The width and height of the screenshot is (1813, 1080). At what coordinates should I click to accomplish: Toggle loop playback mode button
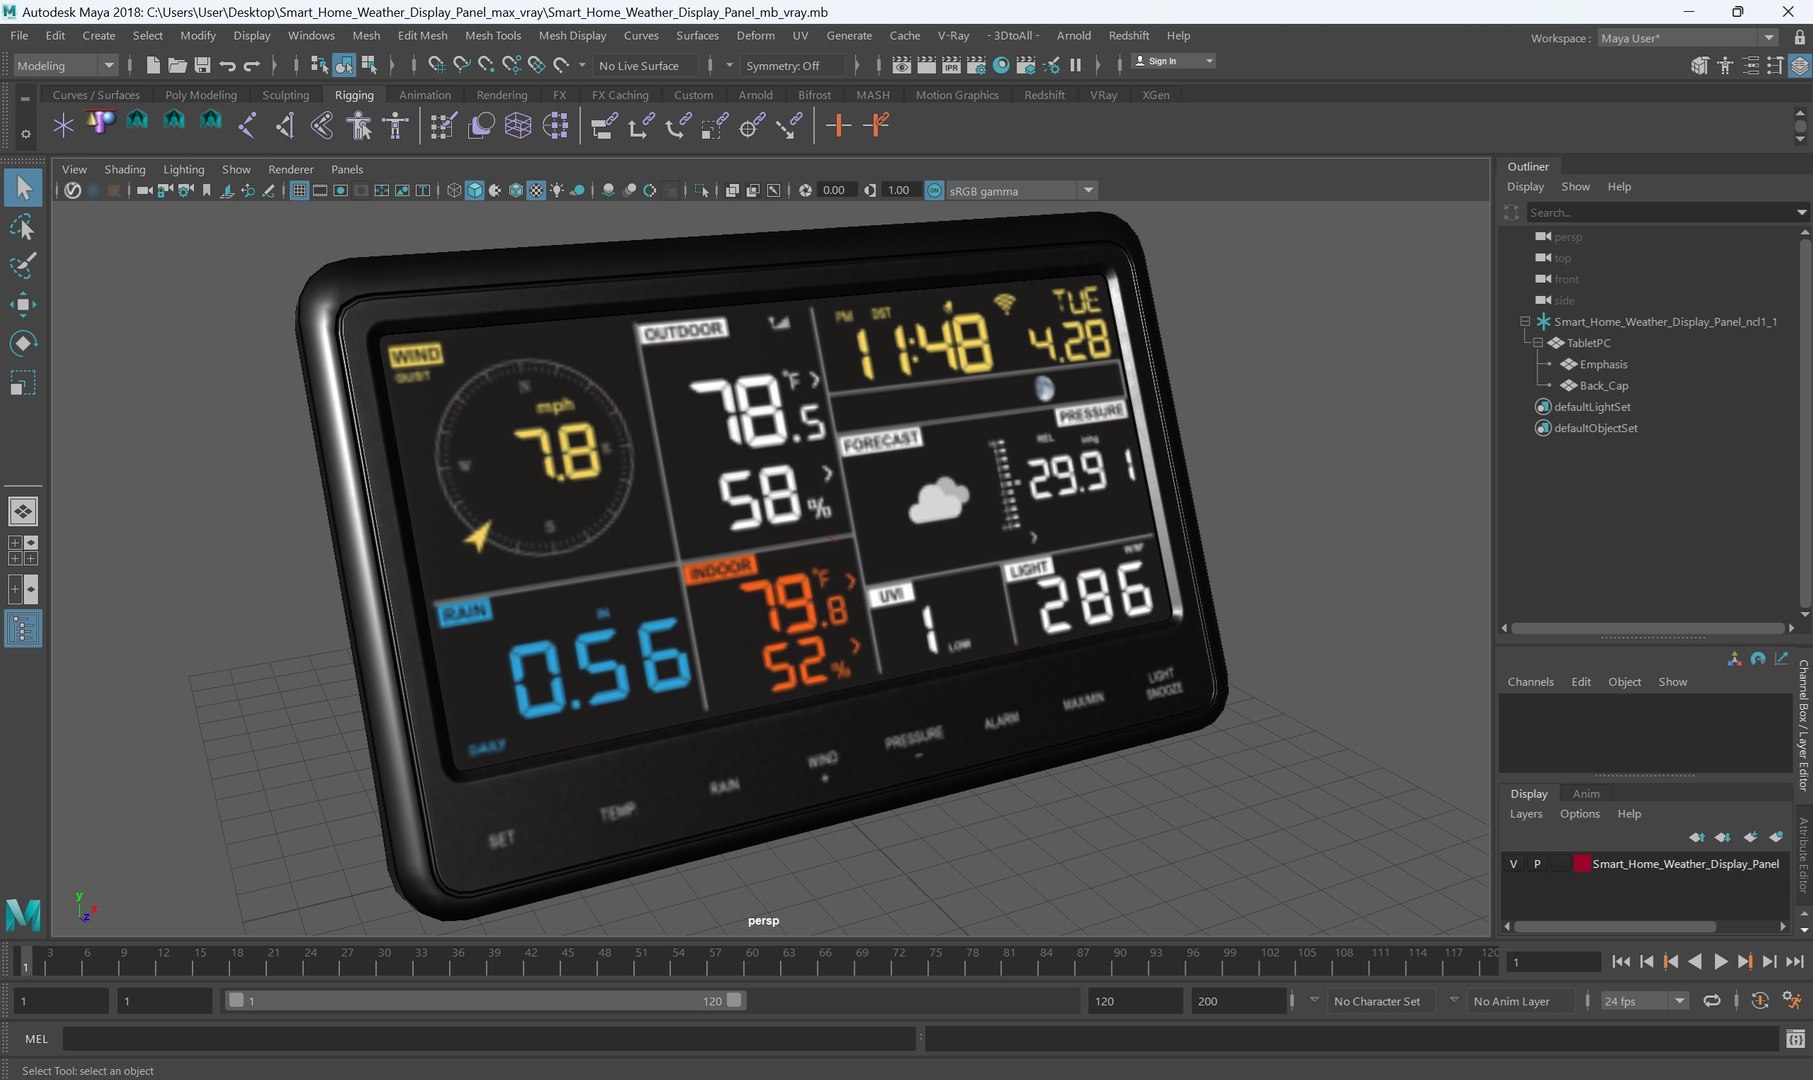tap(1712, 1000)
